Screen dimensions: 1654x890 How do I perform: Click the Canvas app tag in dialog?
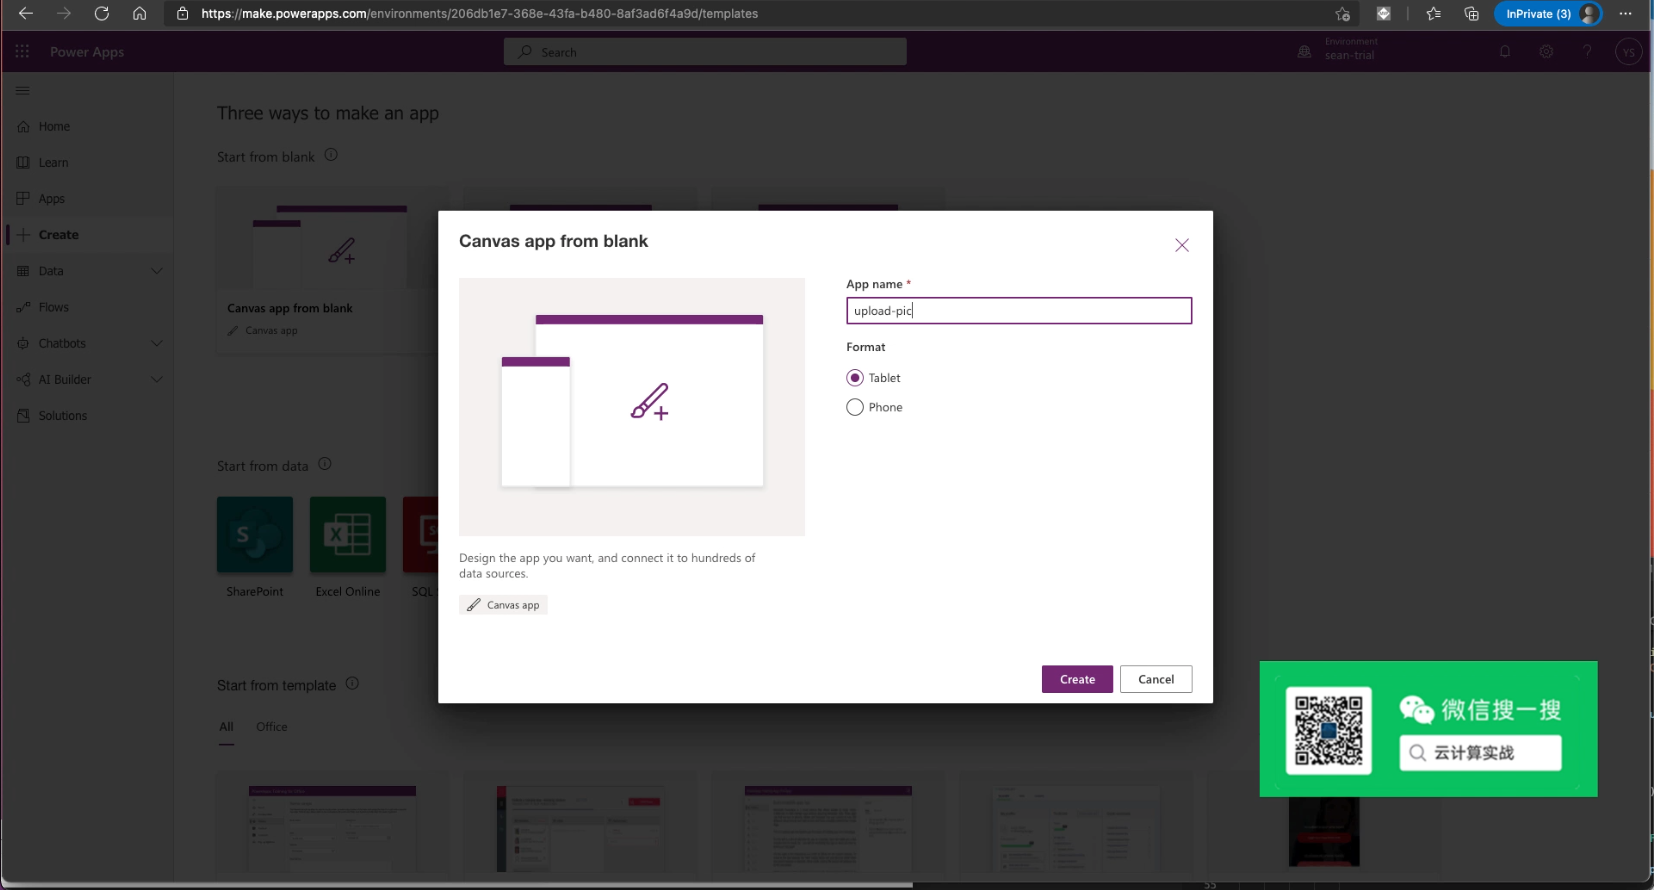pos(503,605)
